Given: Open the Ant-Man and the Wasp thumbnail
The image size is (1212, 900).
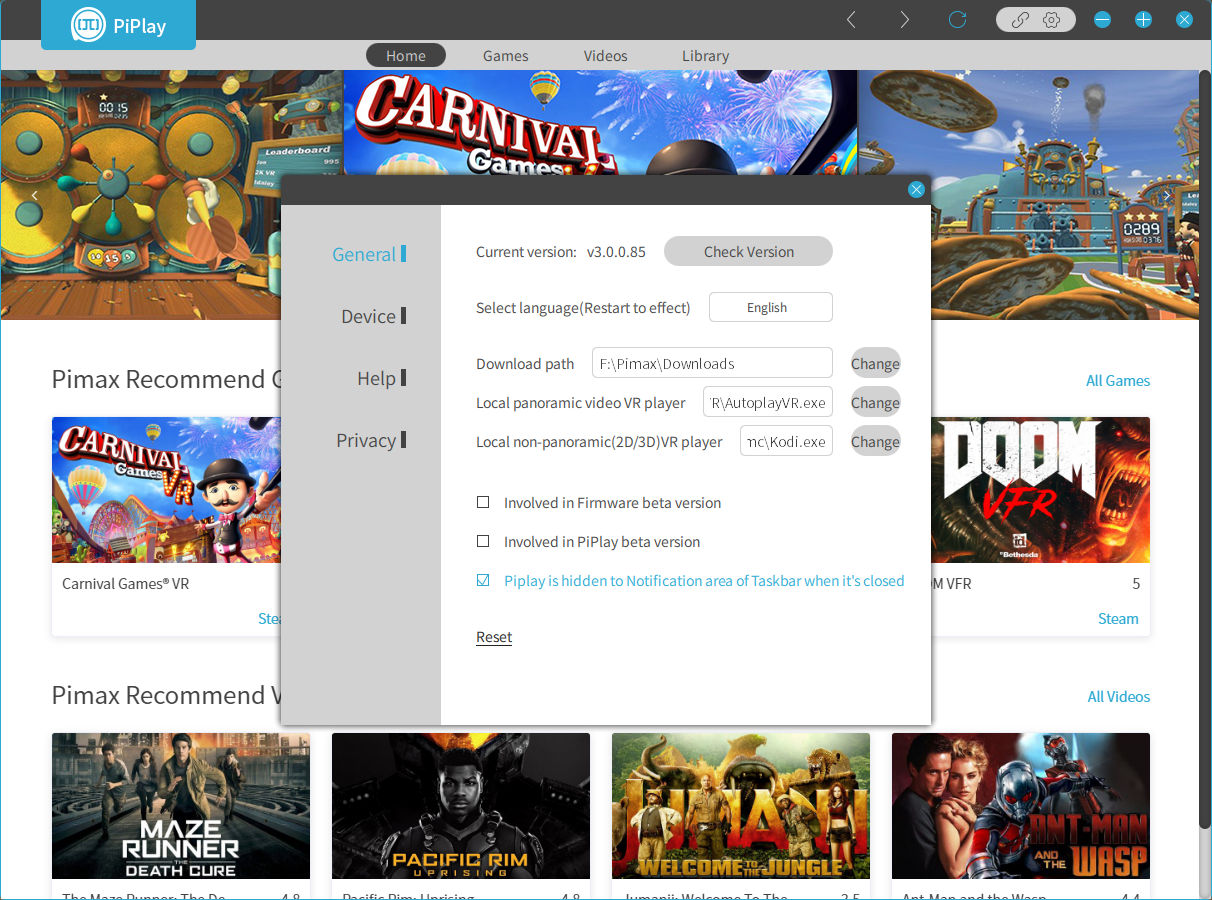Looking at the screenshot, I should pyautogui.click(x=1021, y=806).
